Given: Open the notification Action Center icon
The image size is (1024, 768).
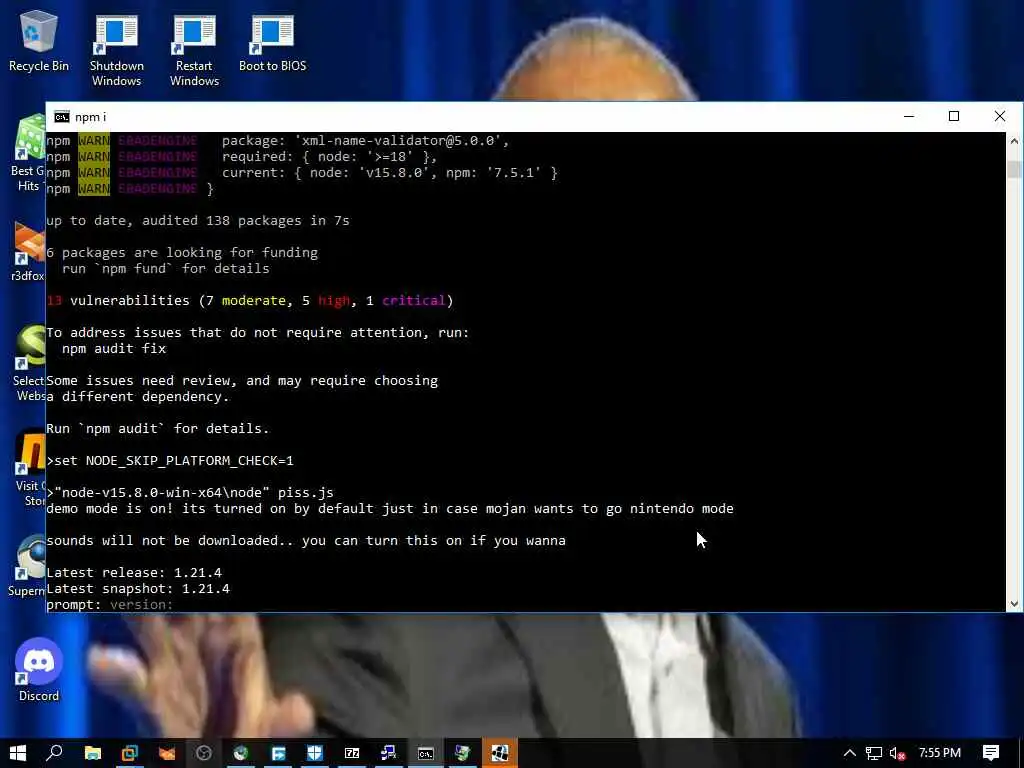Looking at the screenshot, I should tap(991, 753).
